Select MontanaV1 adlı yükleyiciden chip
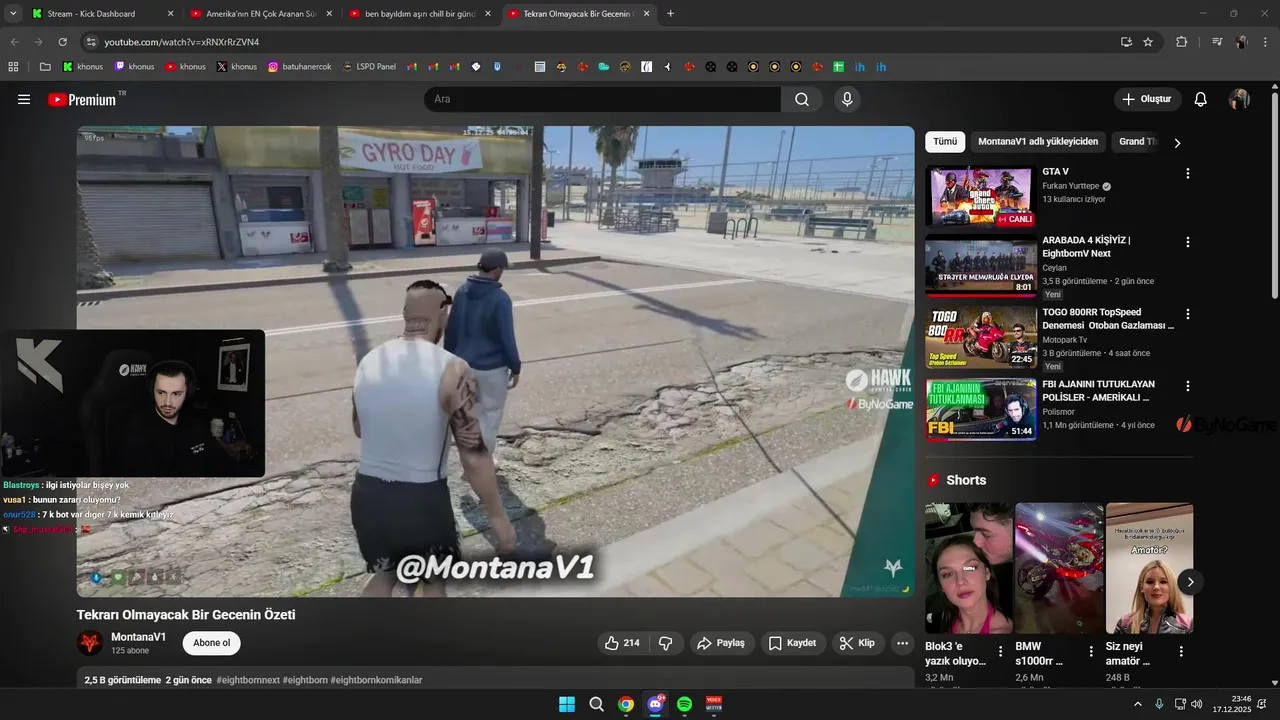The height and width of the screenshot is (720, 1280). pyautogui.click(x=1038, y=142)
